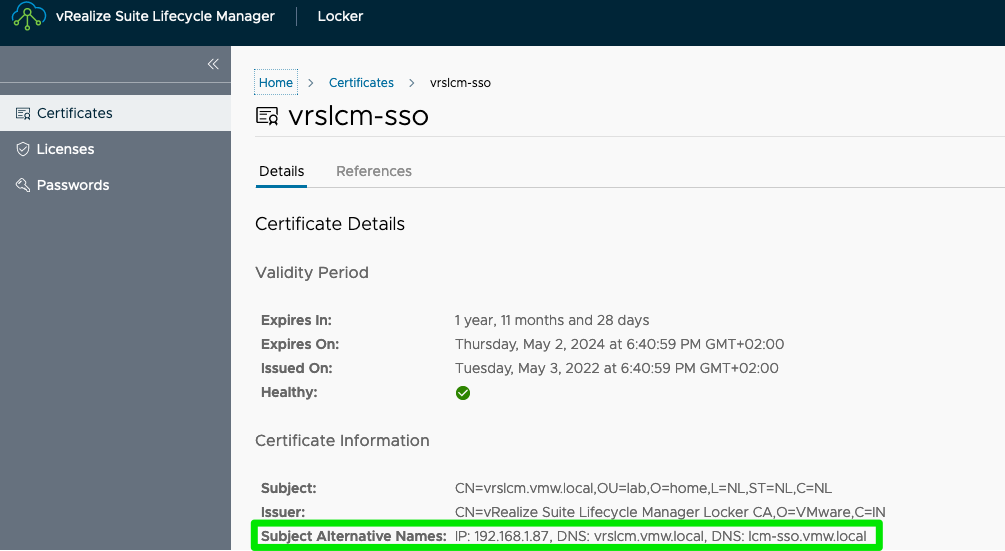
Task: Click the vRealize cloud logo icon
Action: (29, 16)
